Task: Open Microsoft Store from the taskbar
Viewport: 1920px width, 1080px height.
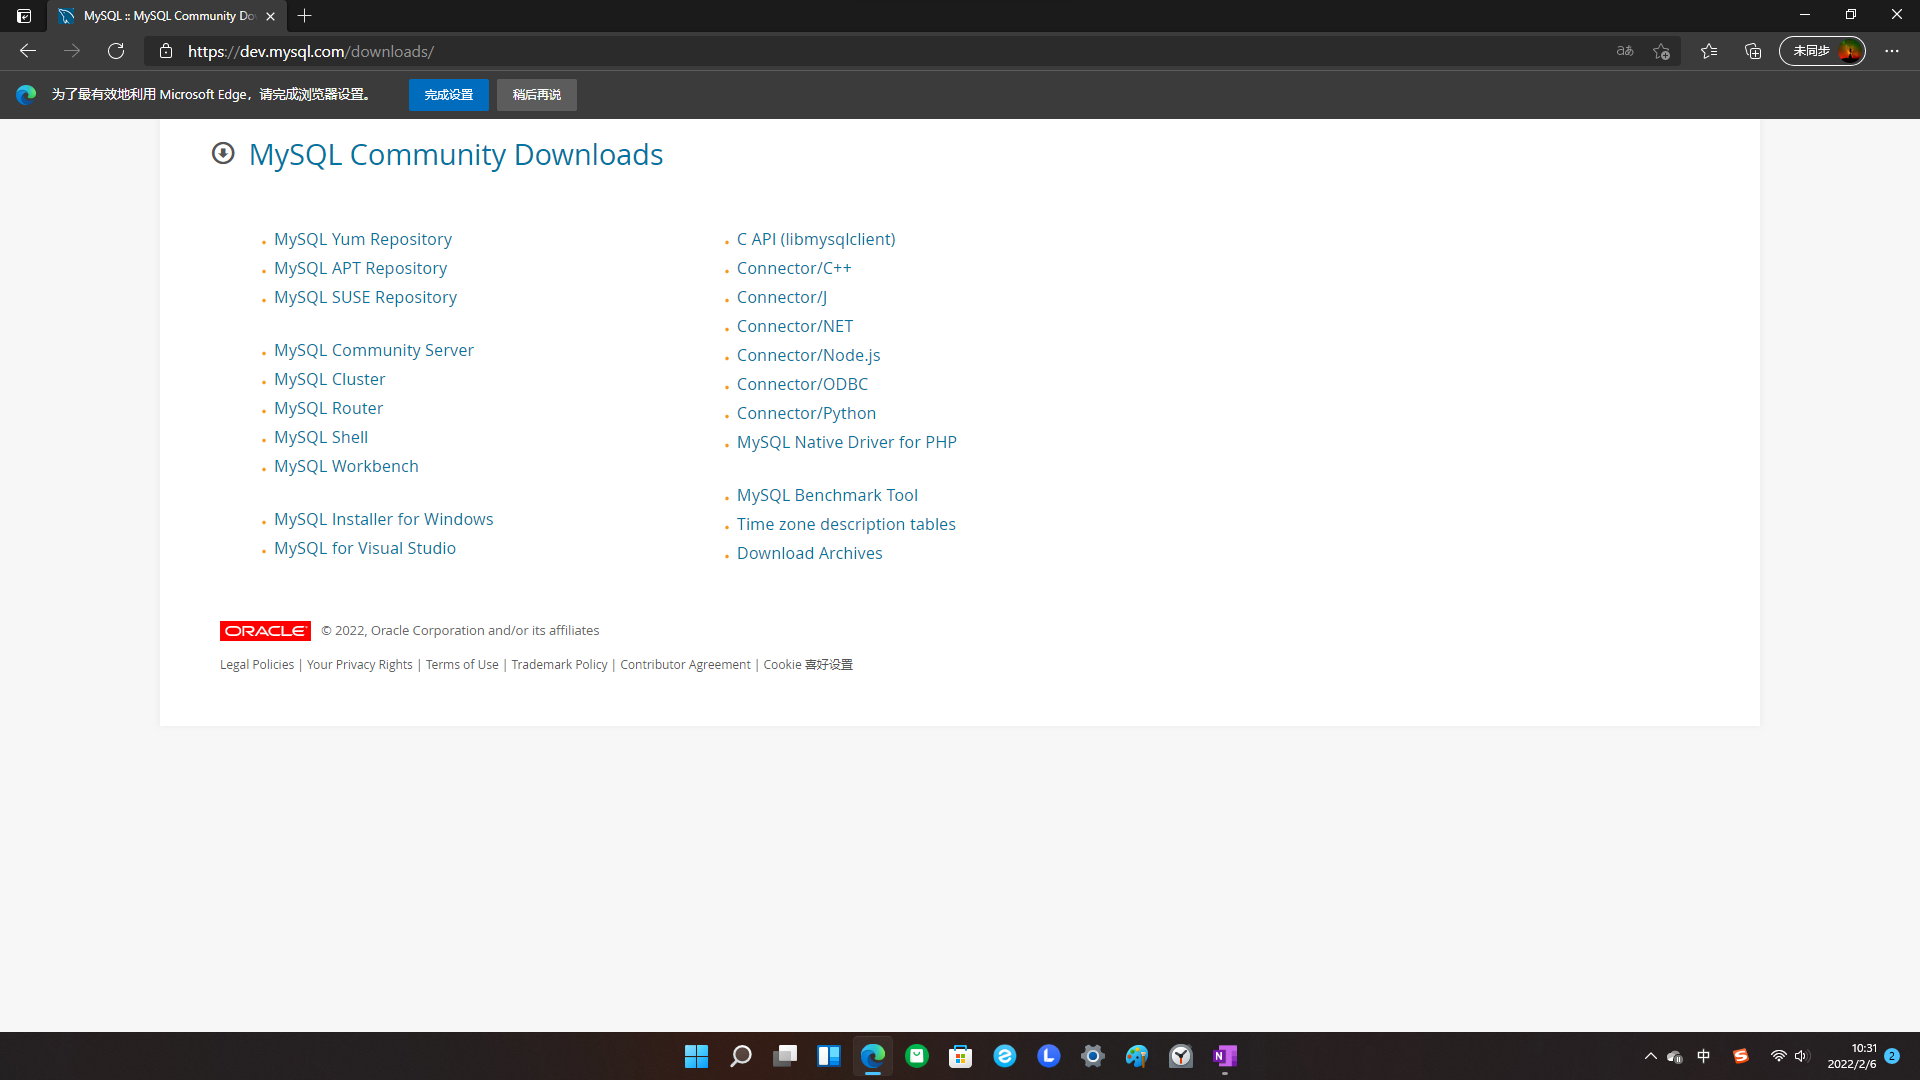Action: point(960,1055)
